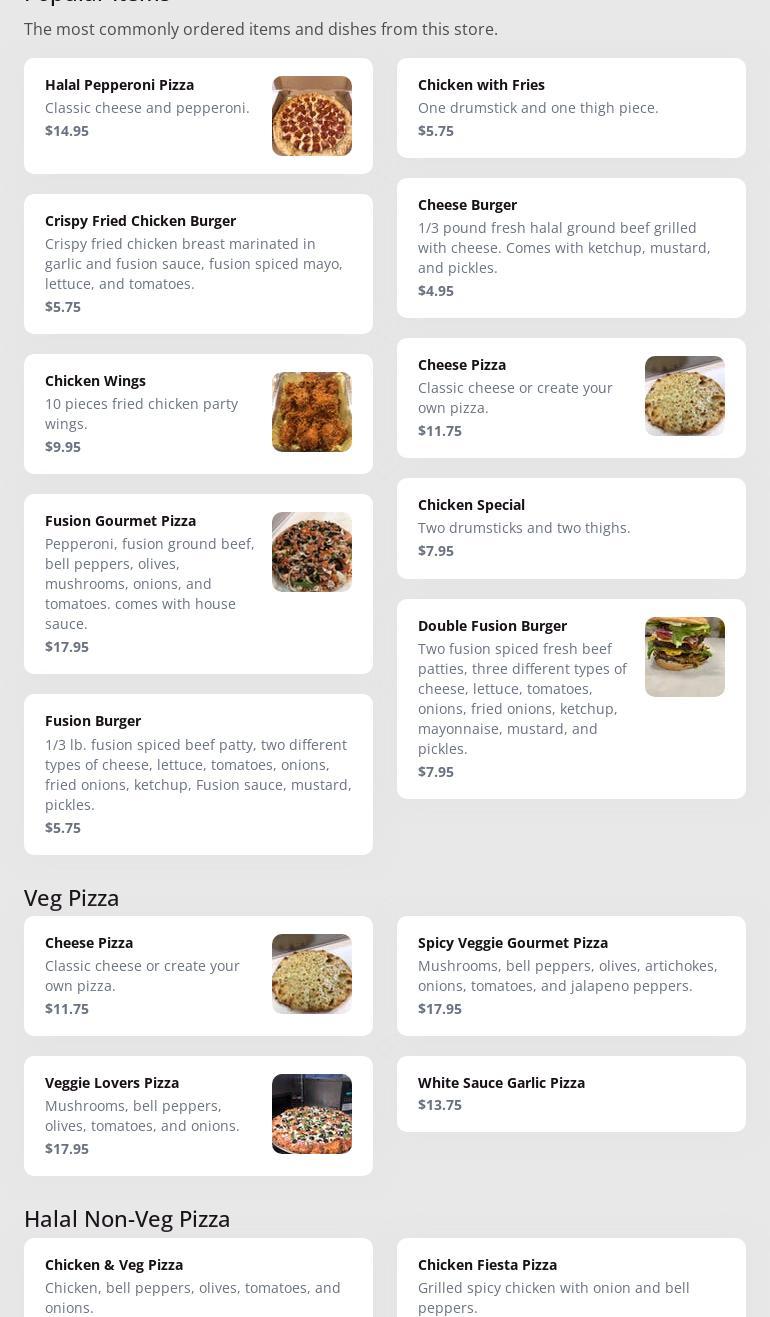The image size is (770, 1317).
Task: Open the Fusion Burger item card
Action: click(x=198, y=774)
